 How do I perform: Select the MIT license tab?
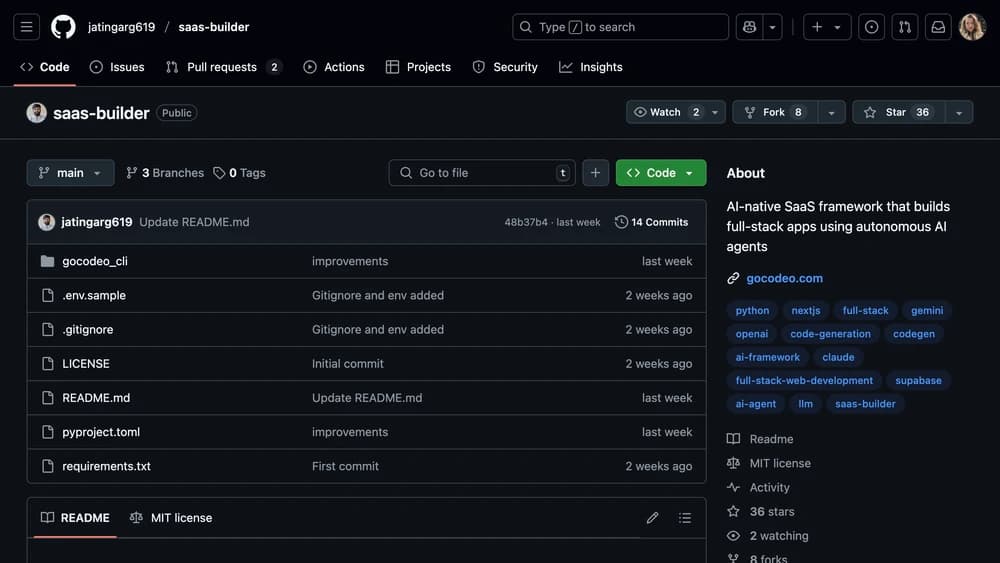coord(171,518)
